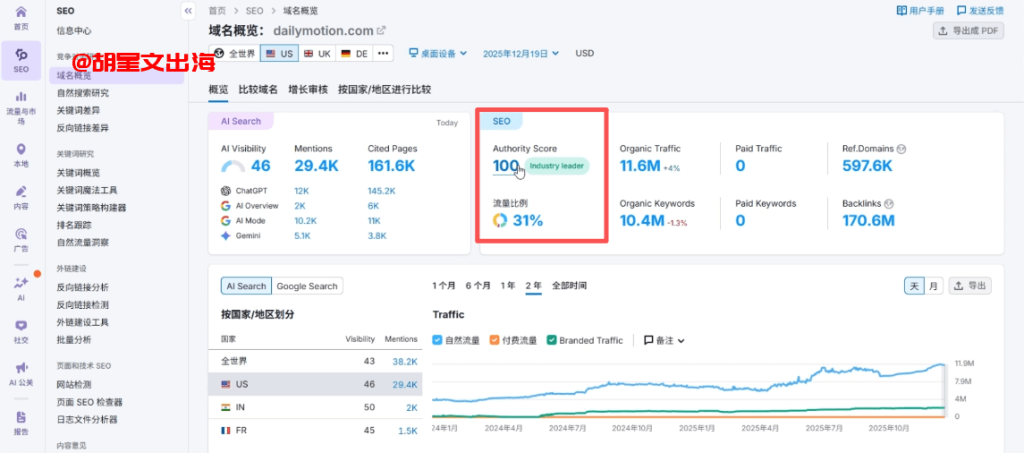This screenshot has height=453, width=1024.
Task: Select the Google Search chart tab
Action: pos(307,286)
